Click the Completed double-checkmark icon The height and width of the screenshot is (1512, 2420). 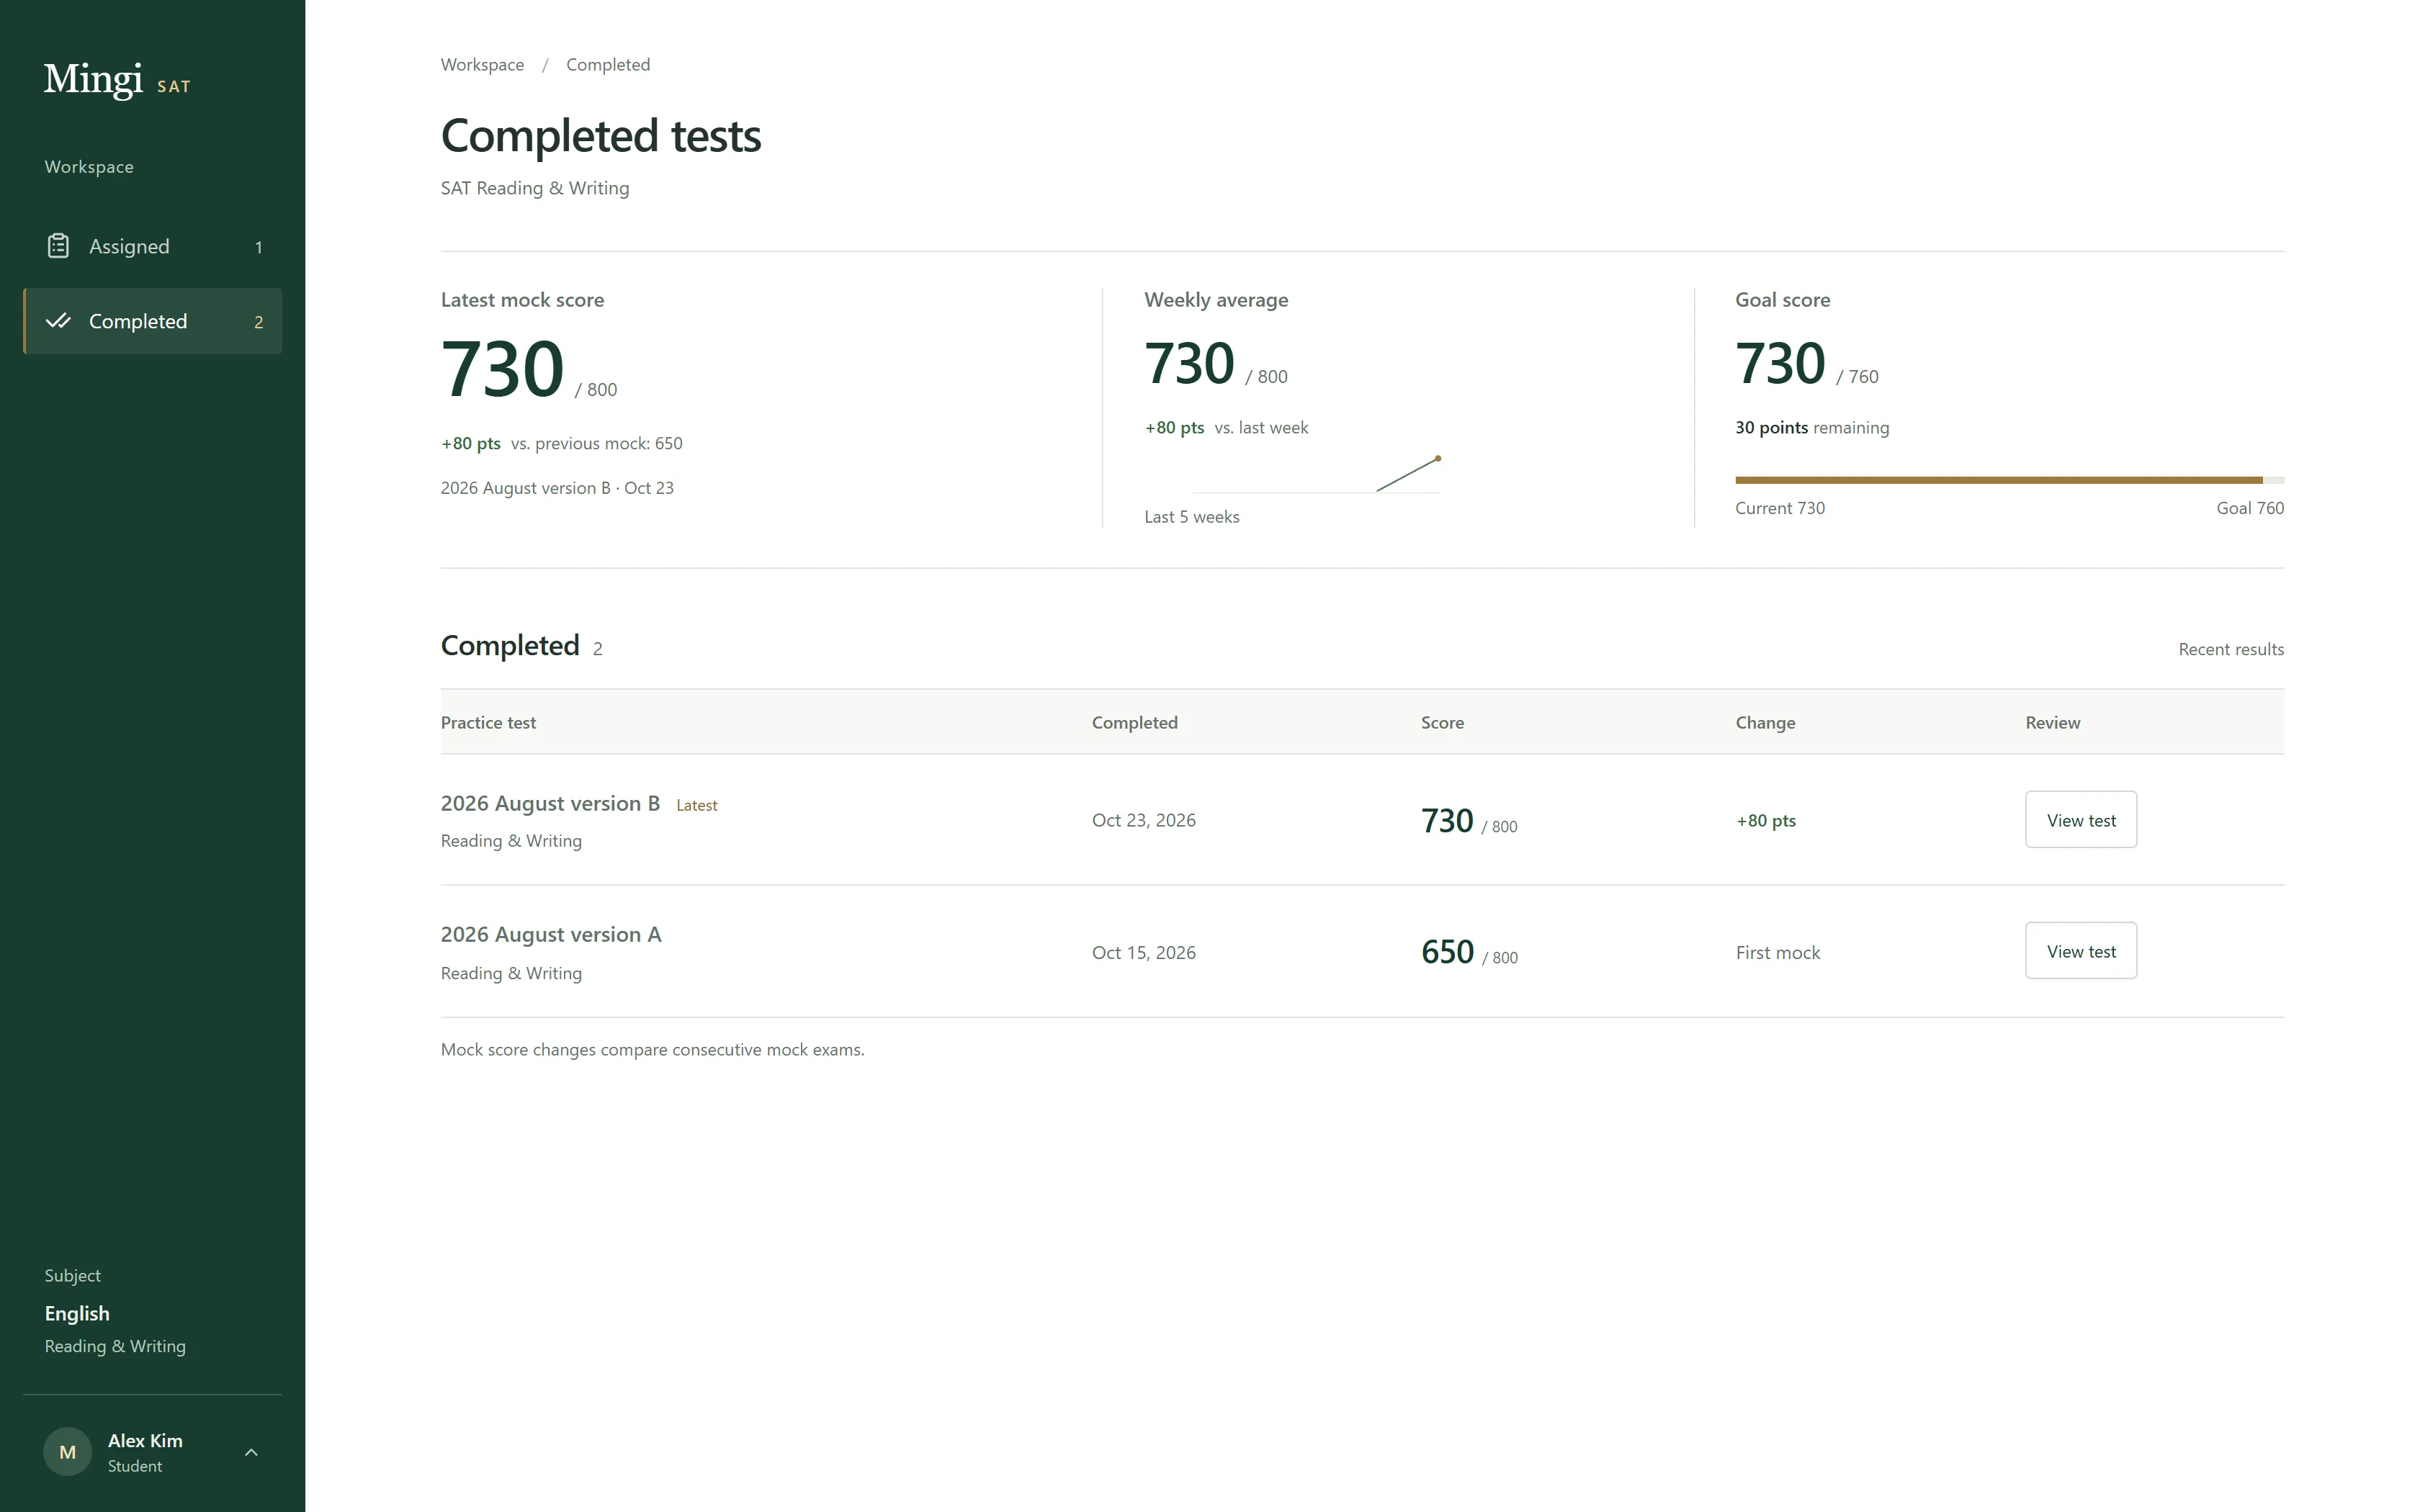coord(58,321)
